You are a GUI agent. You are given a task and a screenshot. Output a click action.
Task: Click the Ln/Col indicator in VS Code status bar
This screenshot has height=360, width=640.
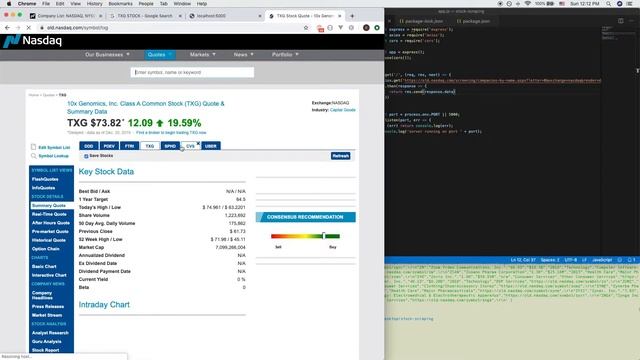pos(523,260)
